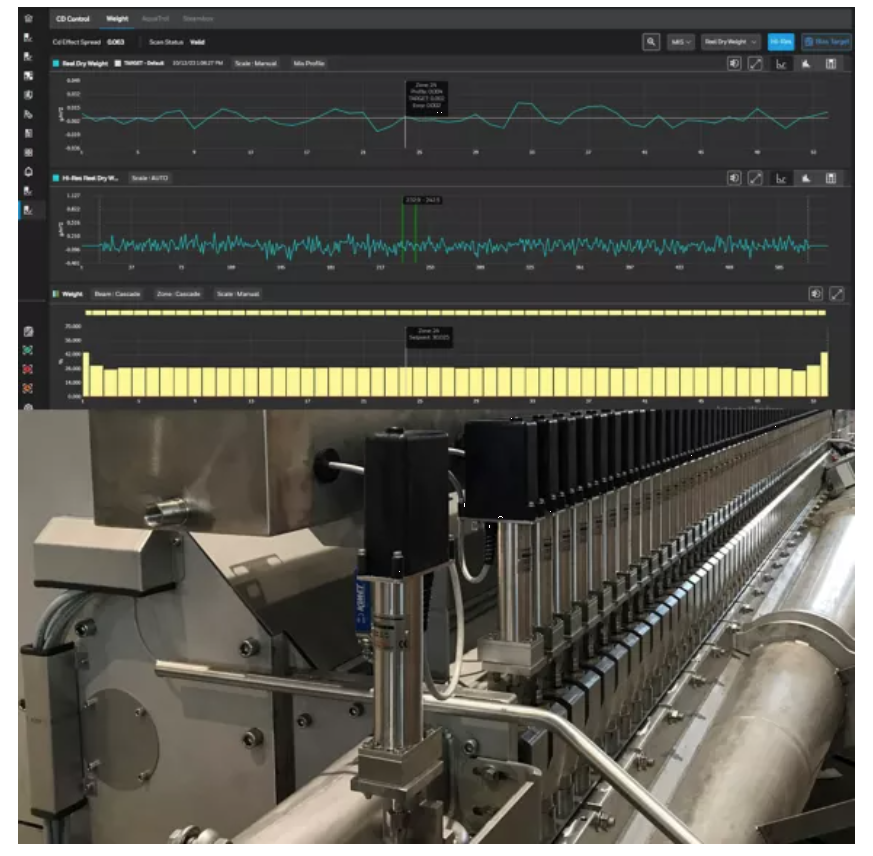Click the Real Dry Weight teal legend swatch
The image size is (873, 856).
point(55,63)
